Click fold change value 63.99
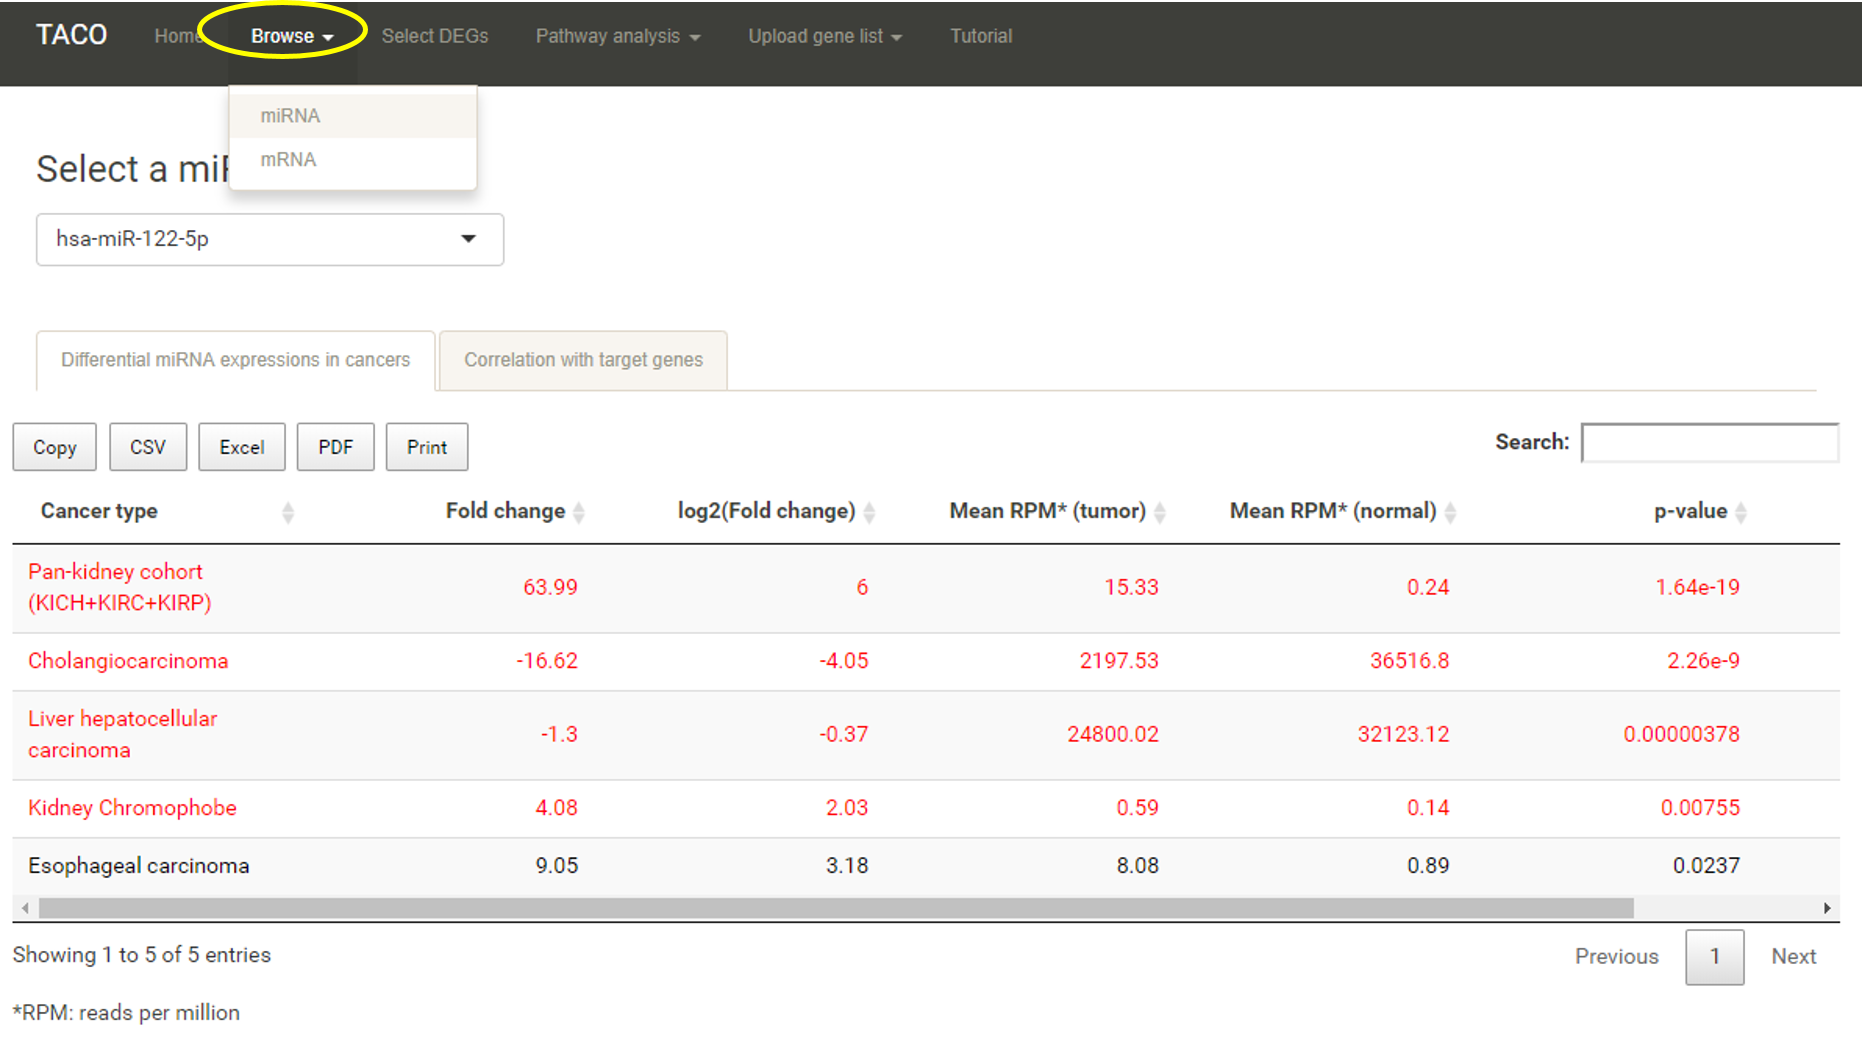Screen dimensions: 1862x1045 point(551,587)
